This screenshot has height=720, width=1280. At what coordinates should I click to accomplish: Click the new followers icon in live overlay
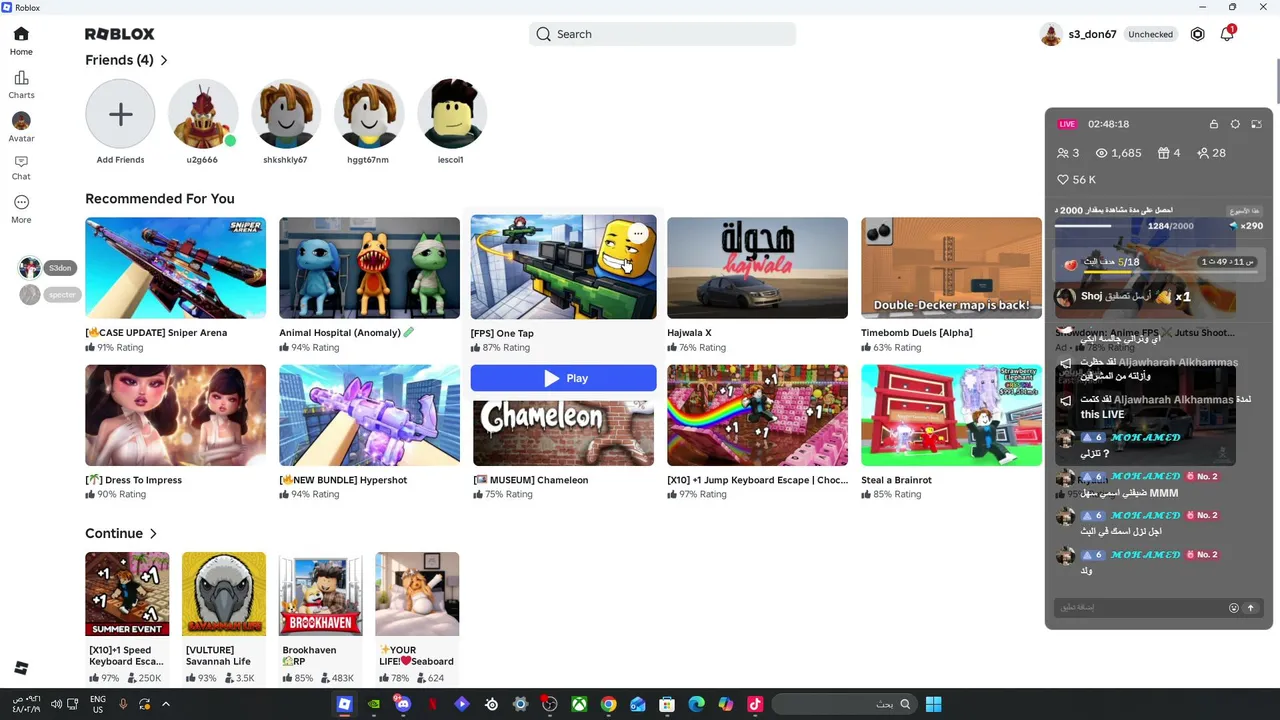tap(1203, 153)
